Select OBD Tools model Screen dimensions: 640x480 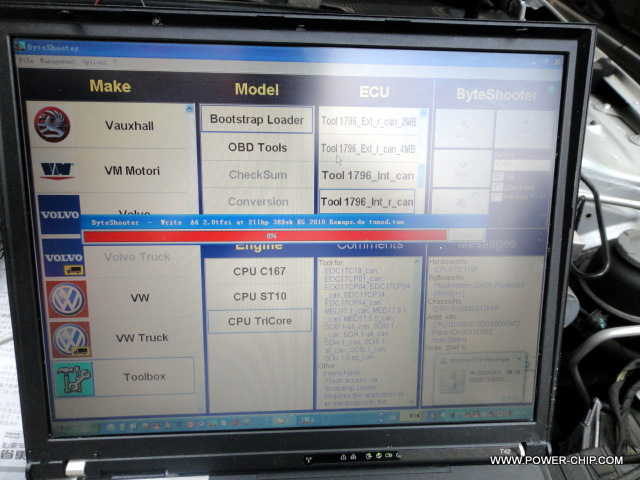(x=258, y=147)
